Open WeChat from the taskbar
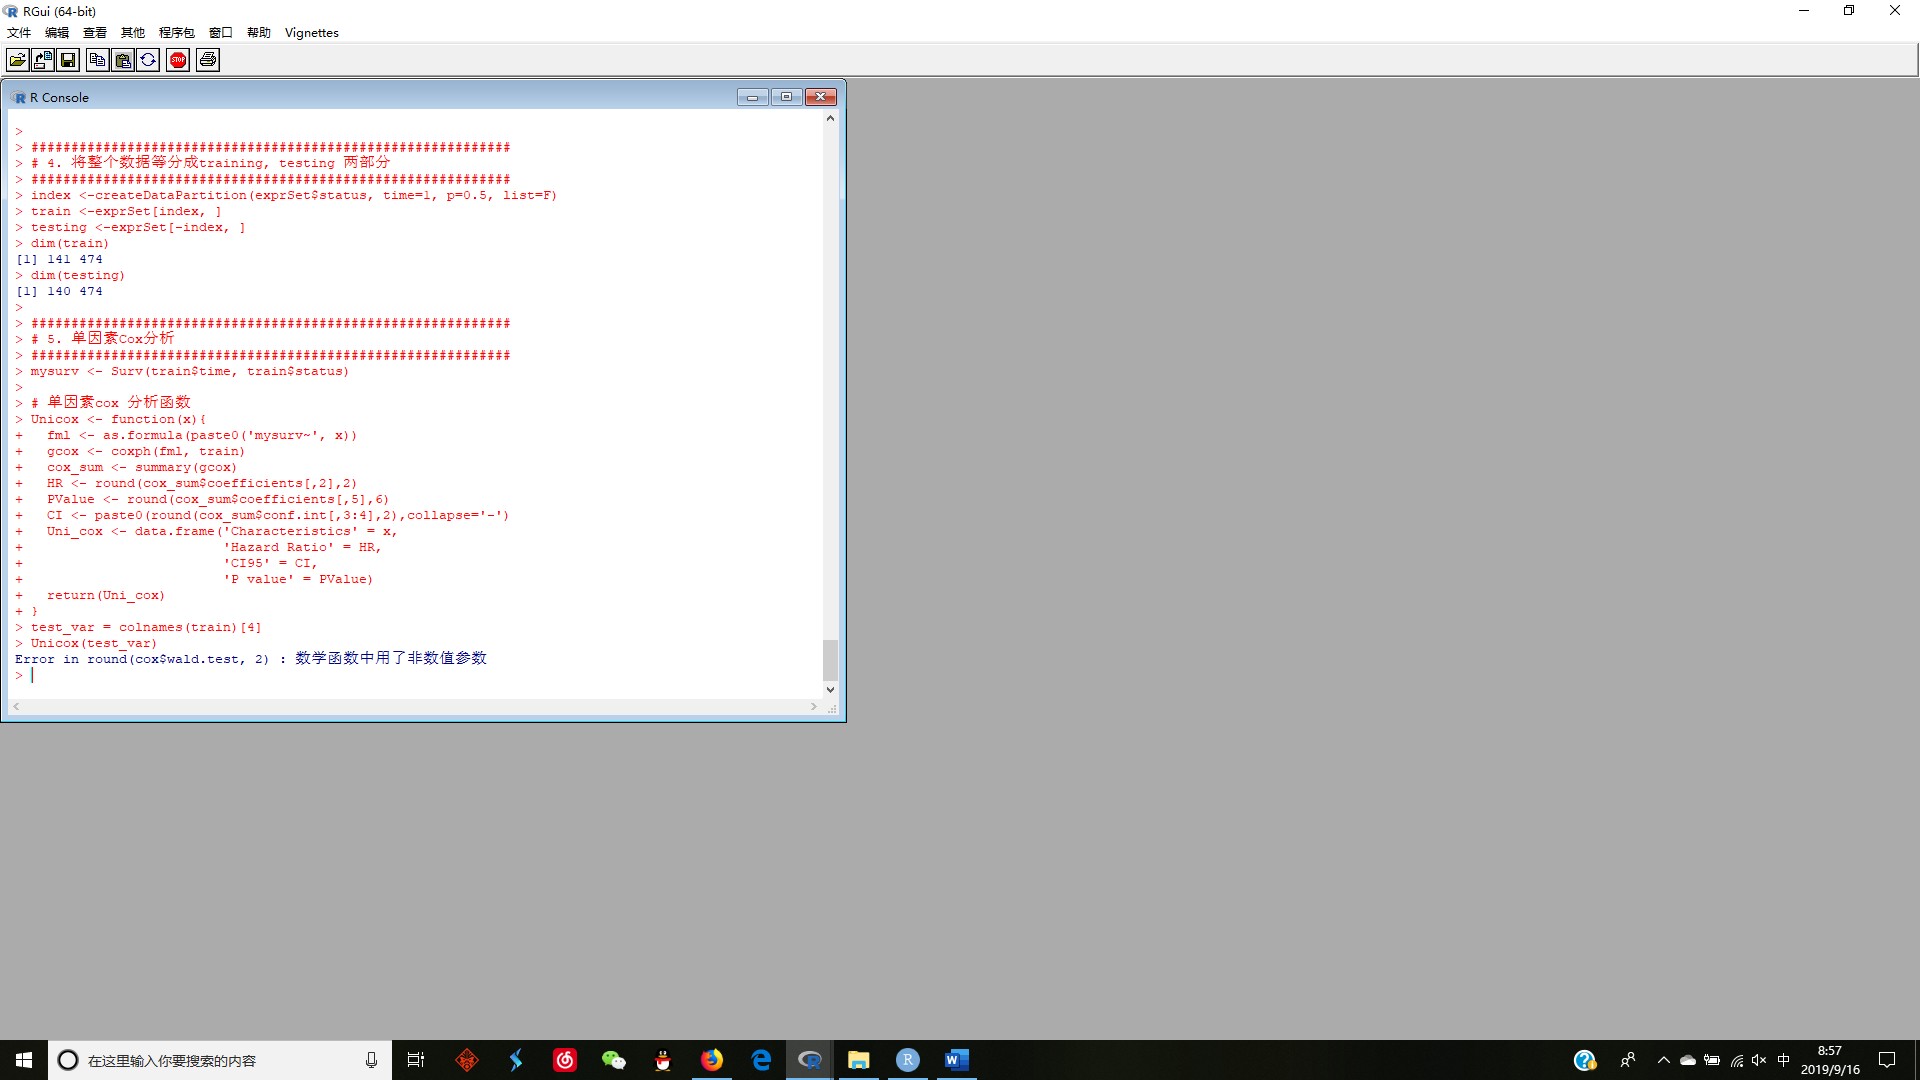 pyautogui.click(x=614, y=1060)
